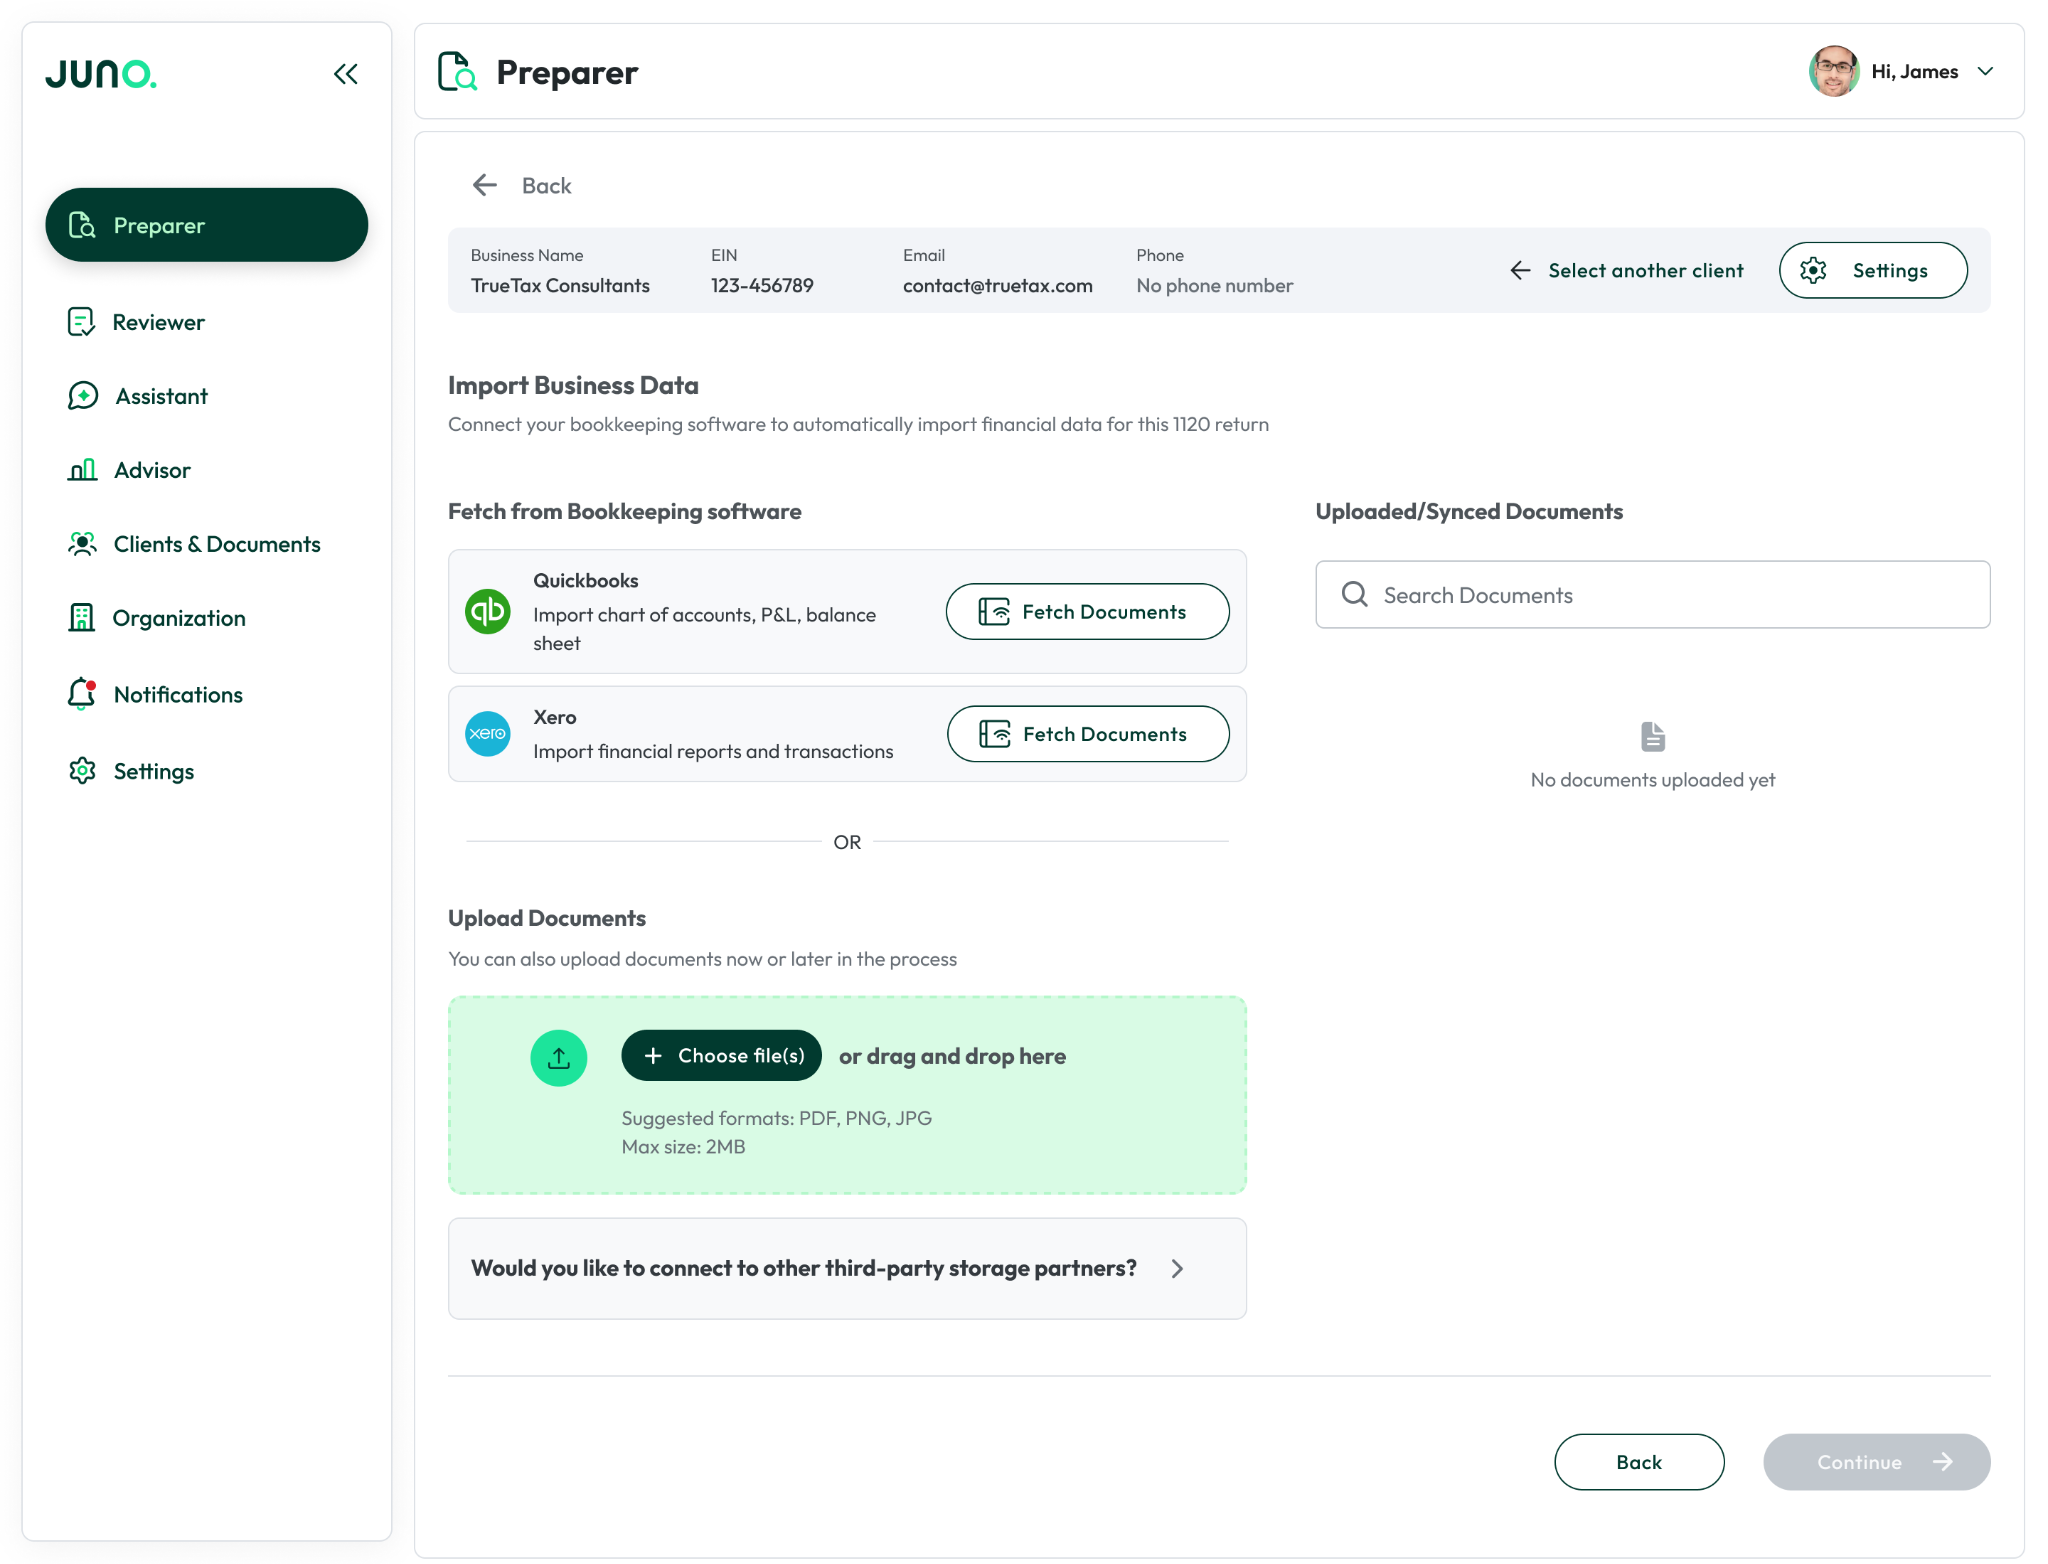Click the Notifications bell icon
The width and height of the screenshot is (2048, 1564).
coord(82,694)
